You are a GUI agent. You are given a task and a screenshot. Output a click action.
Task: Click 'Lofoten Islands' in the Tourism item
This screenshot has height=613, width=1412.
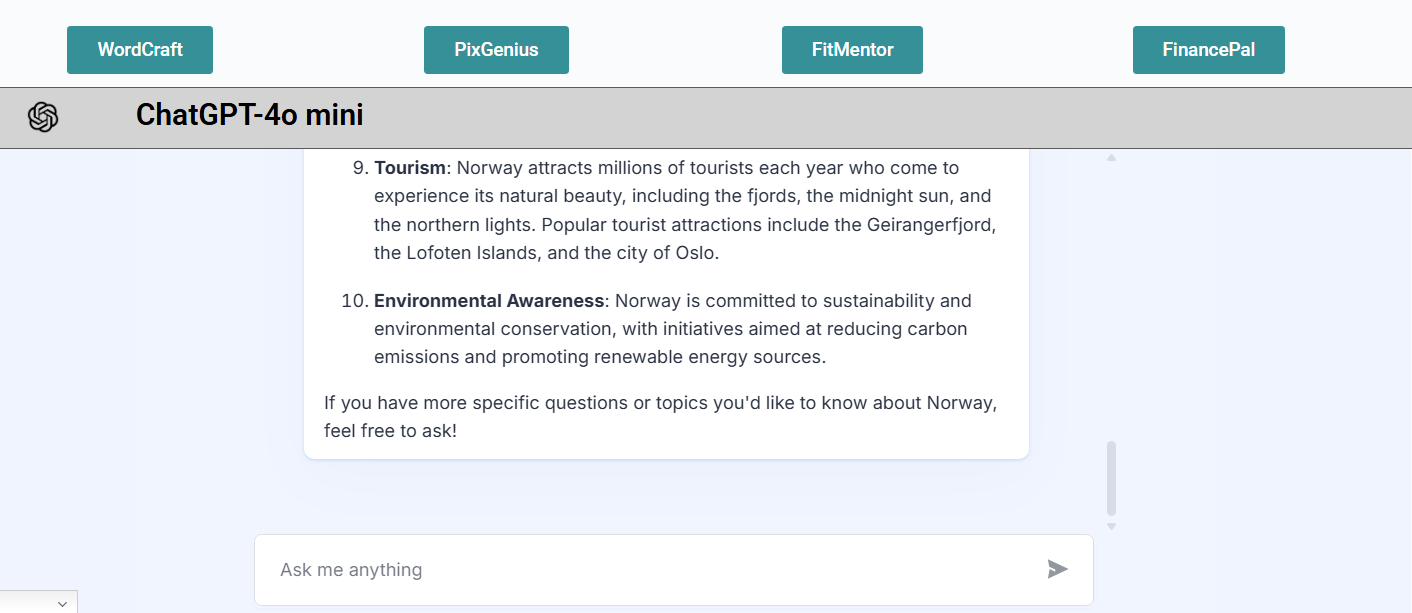coord(472,253)
